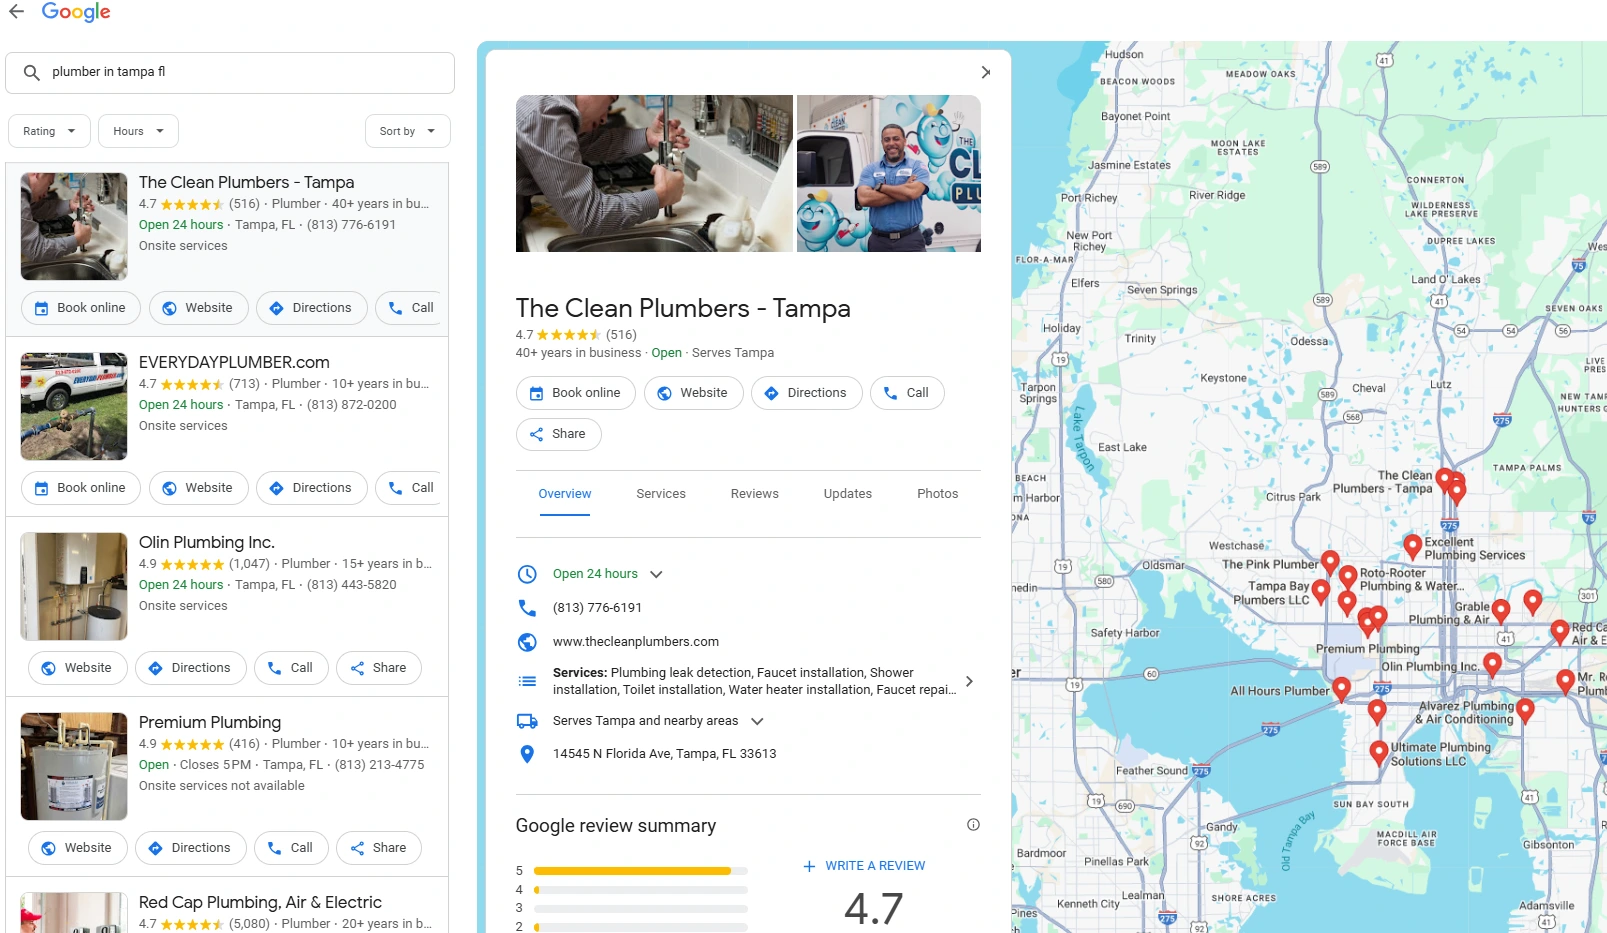View the faucet repair photo in detail panel
The height and width of the screenshot is (933, 1607).
click(654, 173)
